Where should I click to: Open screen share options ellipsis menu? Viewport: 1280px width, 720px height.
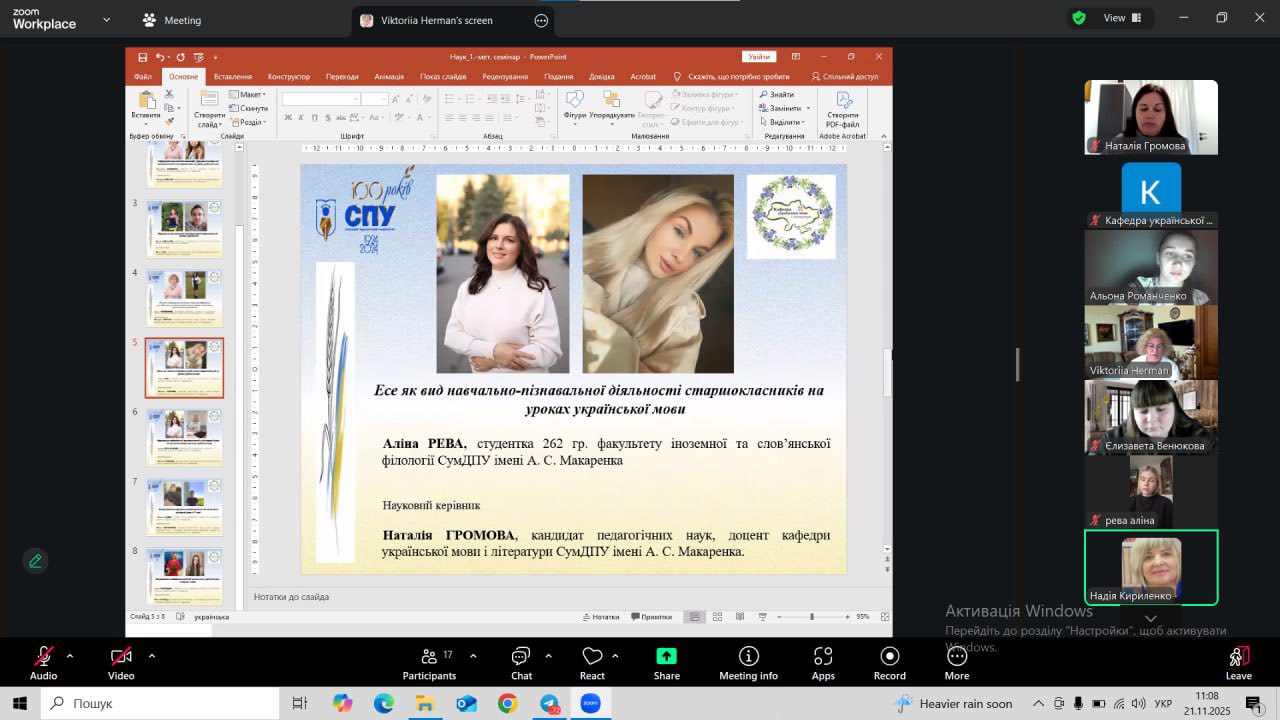(x=542, y=20)
